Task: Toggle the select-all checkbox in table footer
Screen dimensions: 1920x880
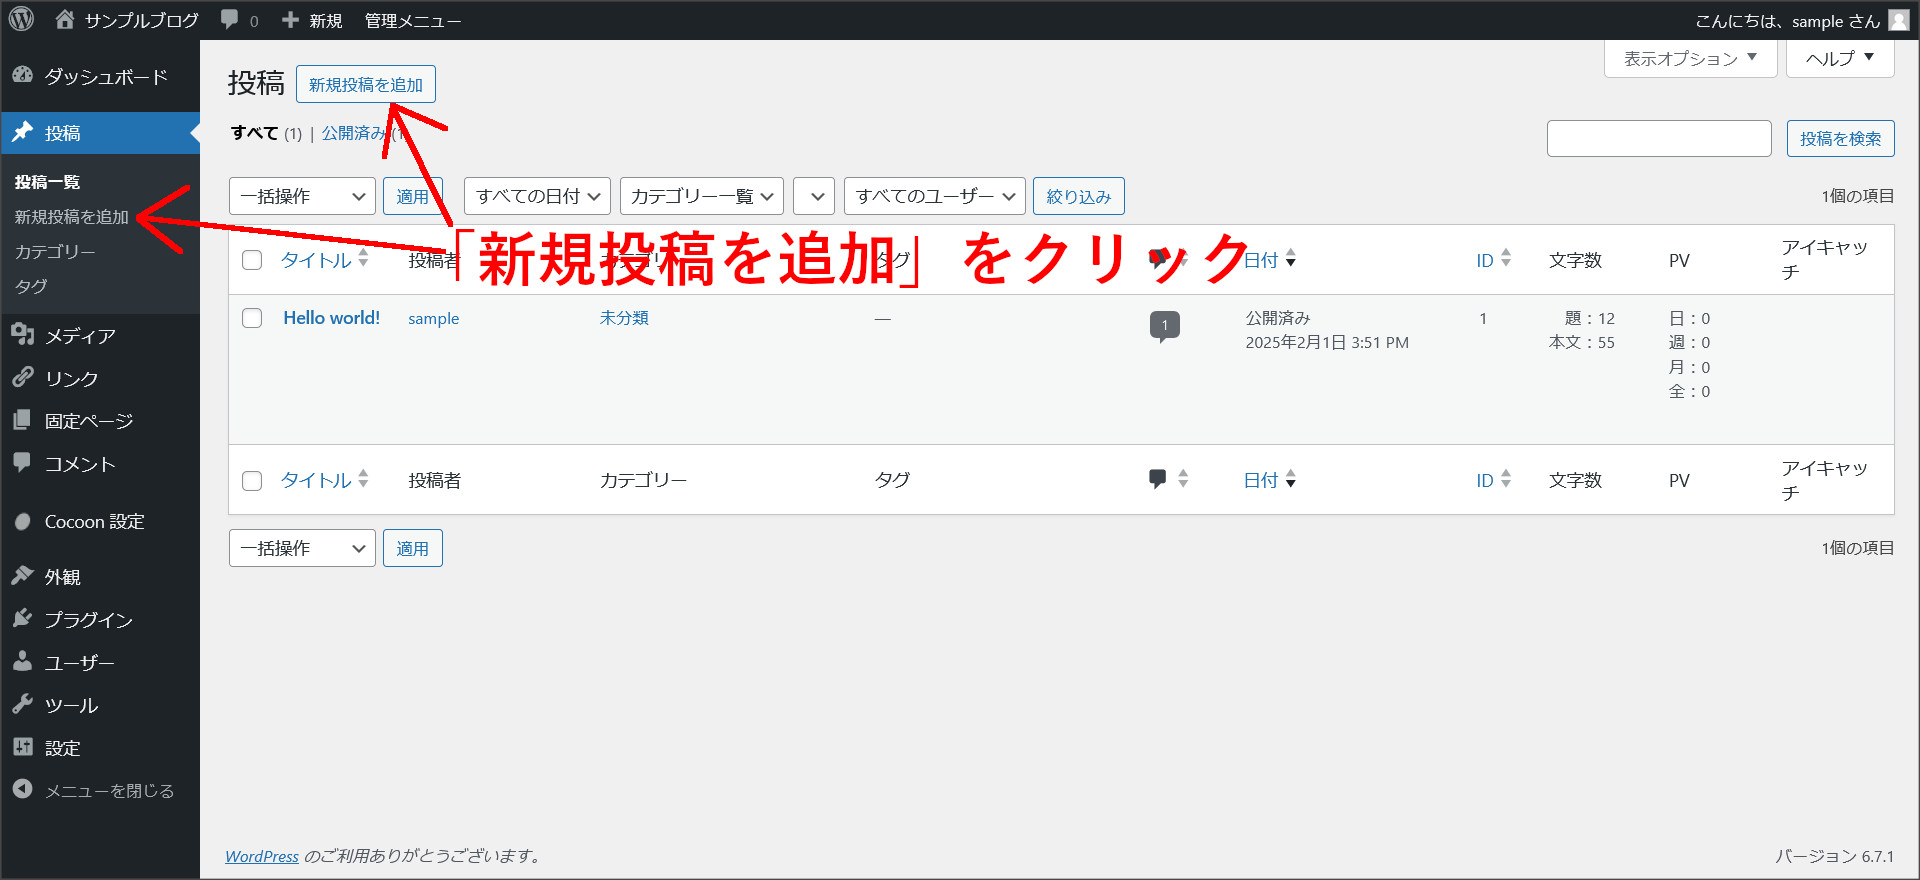Action: [252, 481]
